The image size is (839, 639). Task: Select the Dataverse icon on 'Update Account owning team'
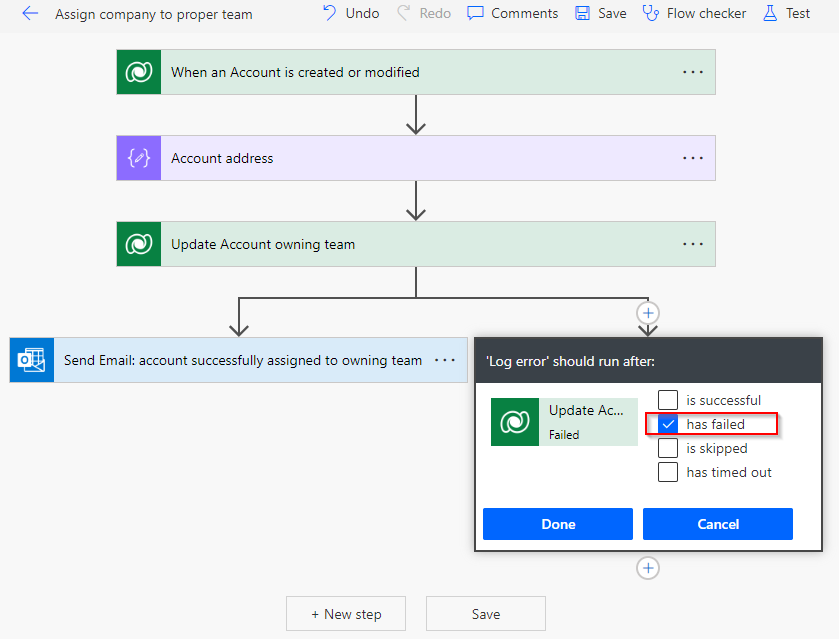pos(138,243)
